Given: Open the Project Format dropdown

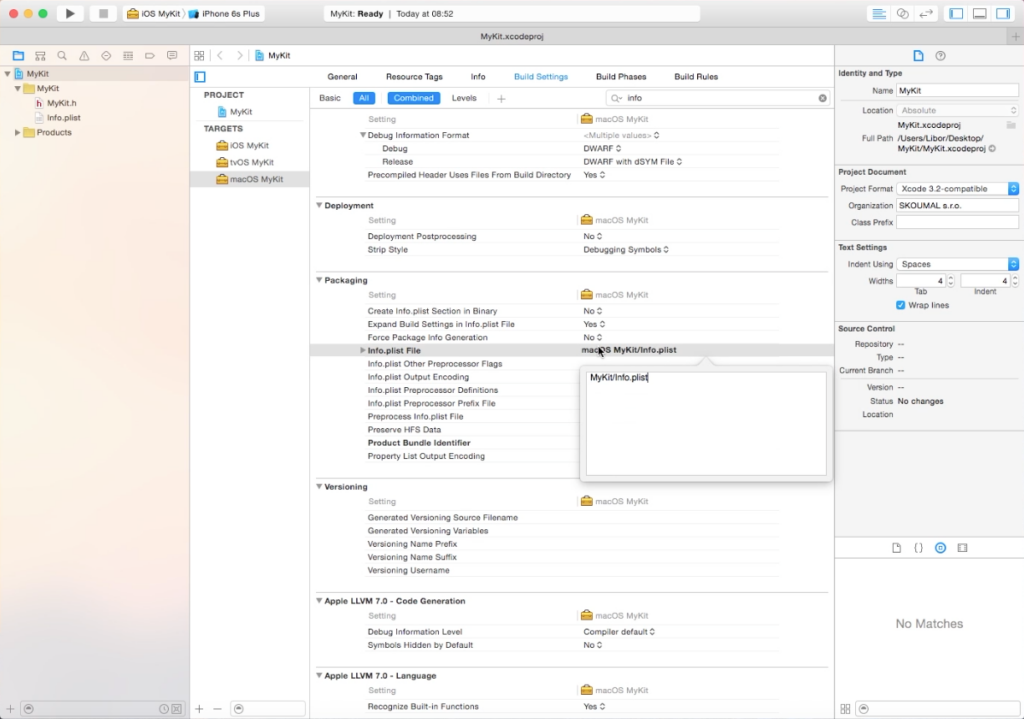Looking at the screenshot, I should click(957, 189).
